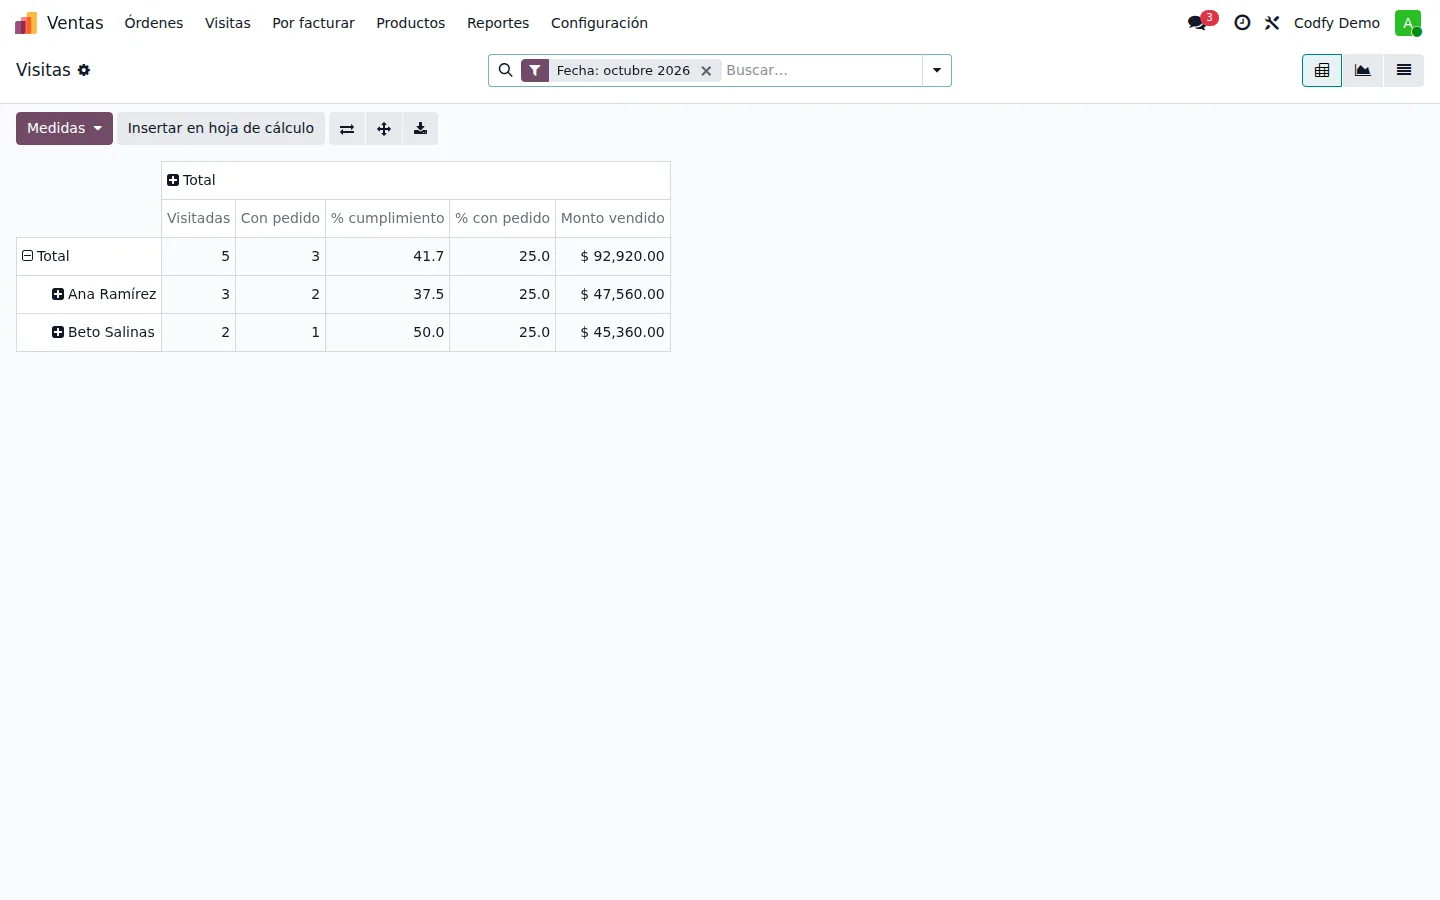This screenshot has height=900, width=1440.
Task: Open the Codfy Demo company switcher
Action: [1337, 23]
